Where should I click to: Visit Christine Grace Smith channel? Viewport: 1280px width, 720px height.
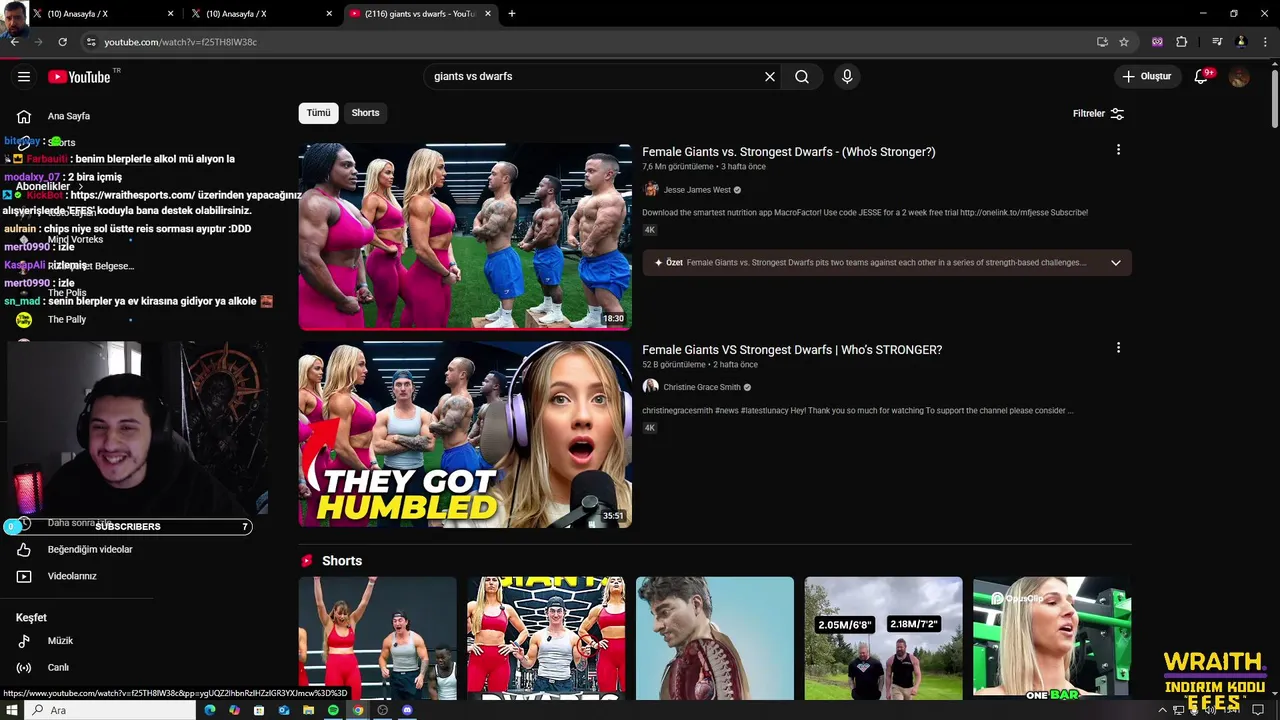coord(701,387)
